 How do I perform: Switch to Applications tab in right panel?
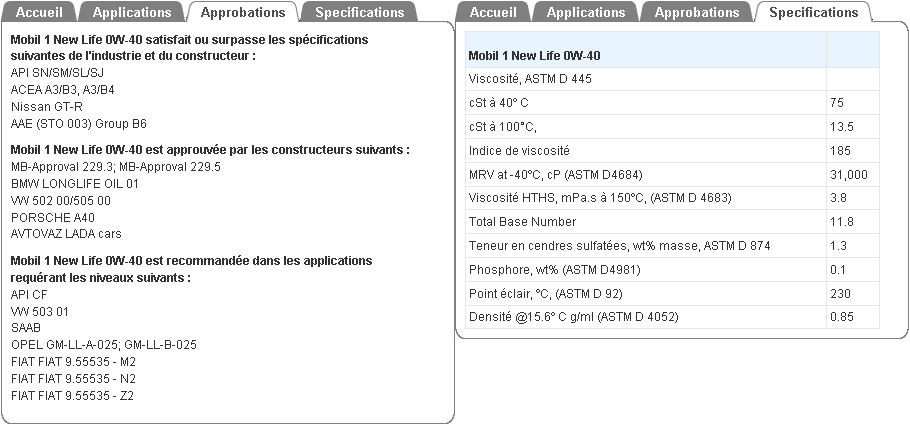(x=586, y=13)
